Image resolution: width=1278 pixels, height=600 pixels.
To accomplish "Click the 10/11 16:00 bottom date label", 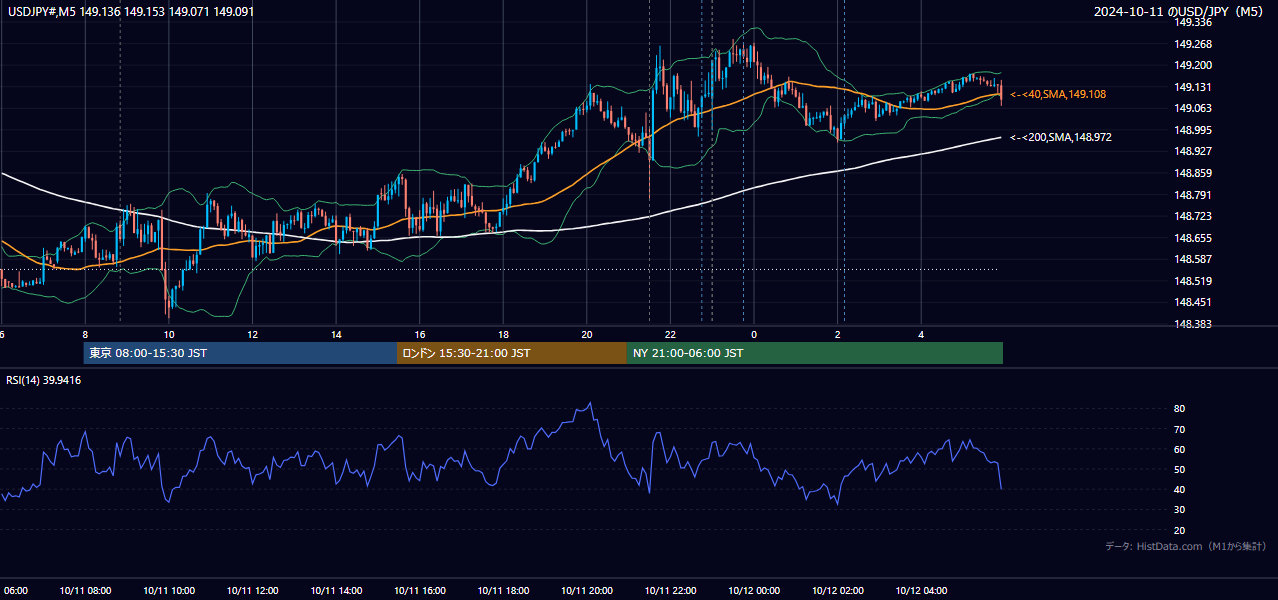I will 420,591.
